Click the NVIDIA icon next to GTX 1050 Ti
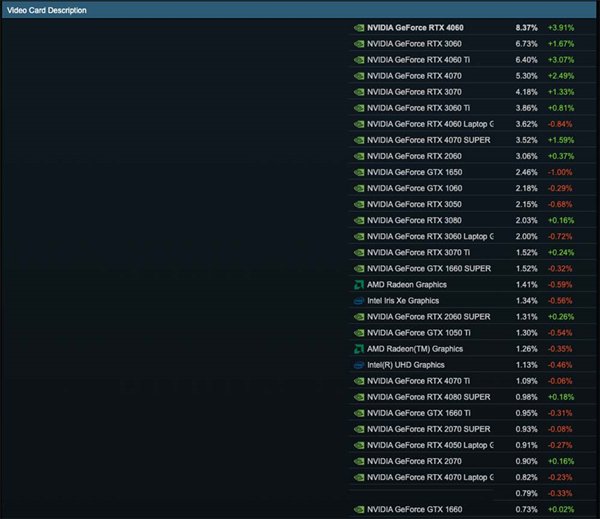The image size is (600, 519). 359,333
